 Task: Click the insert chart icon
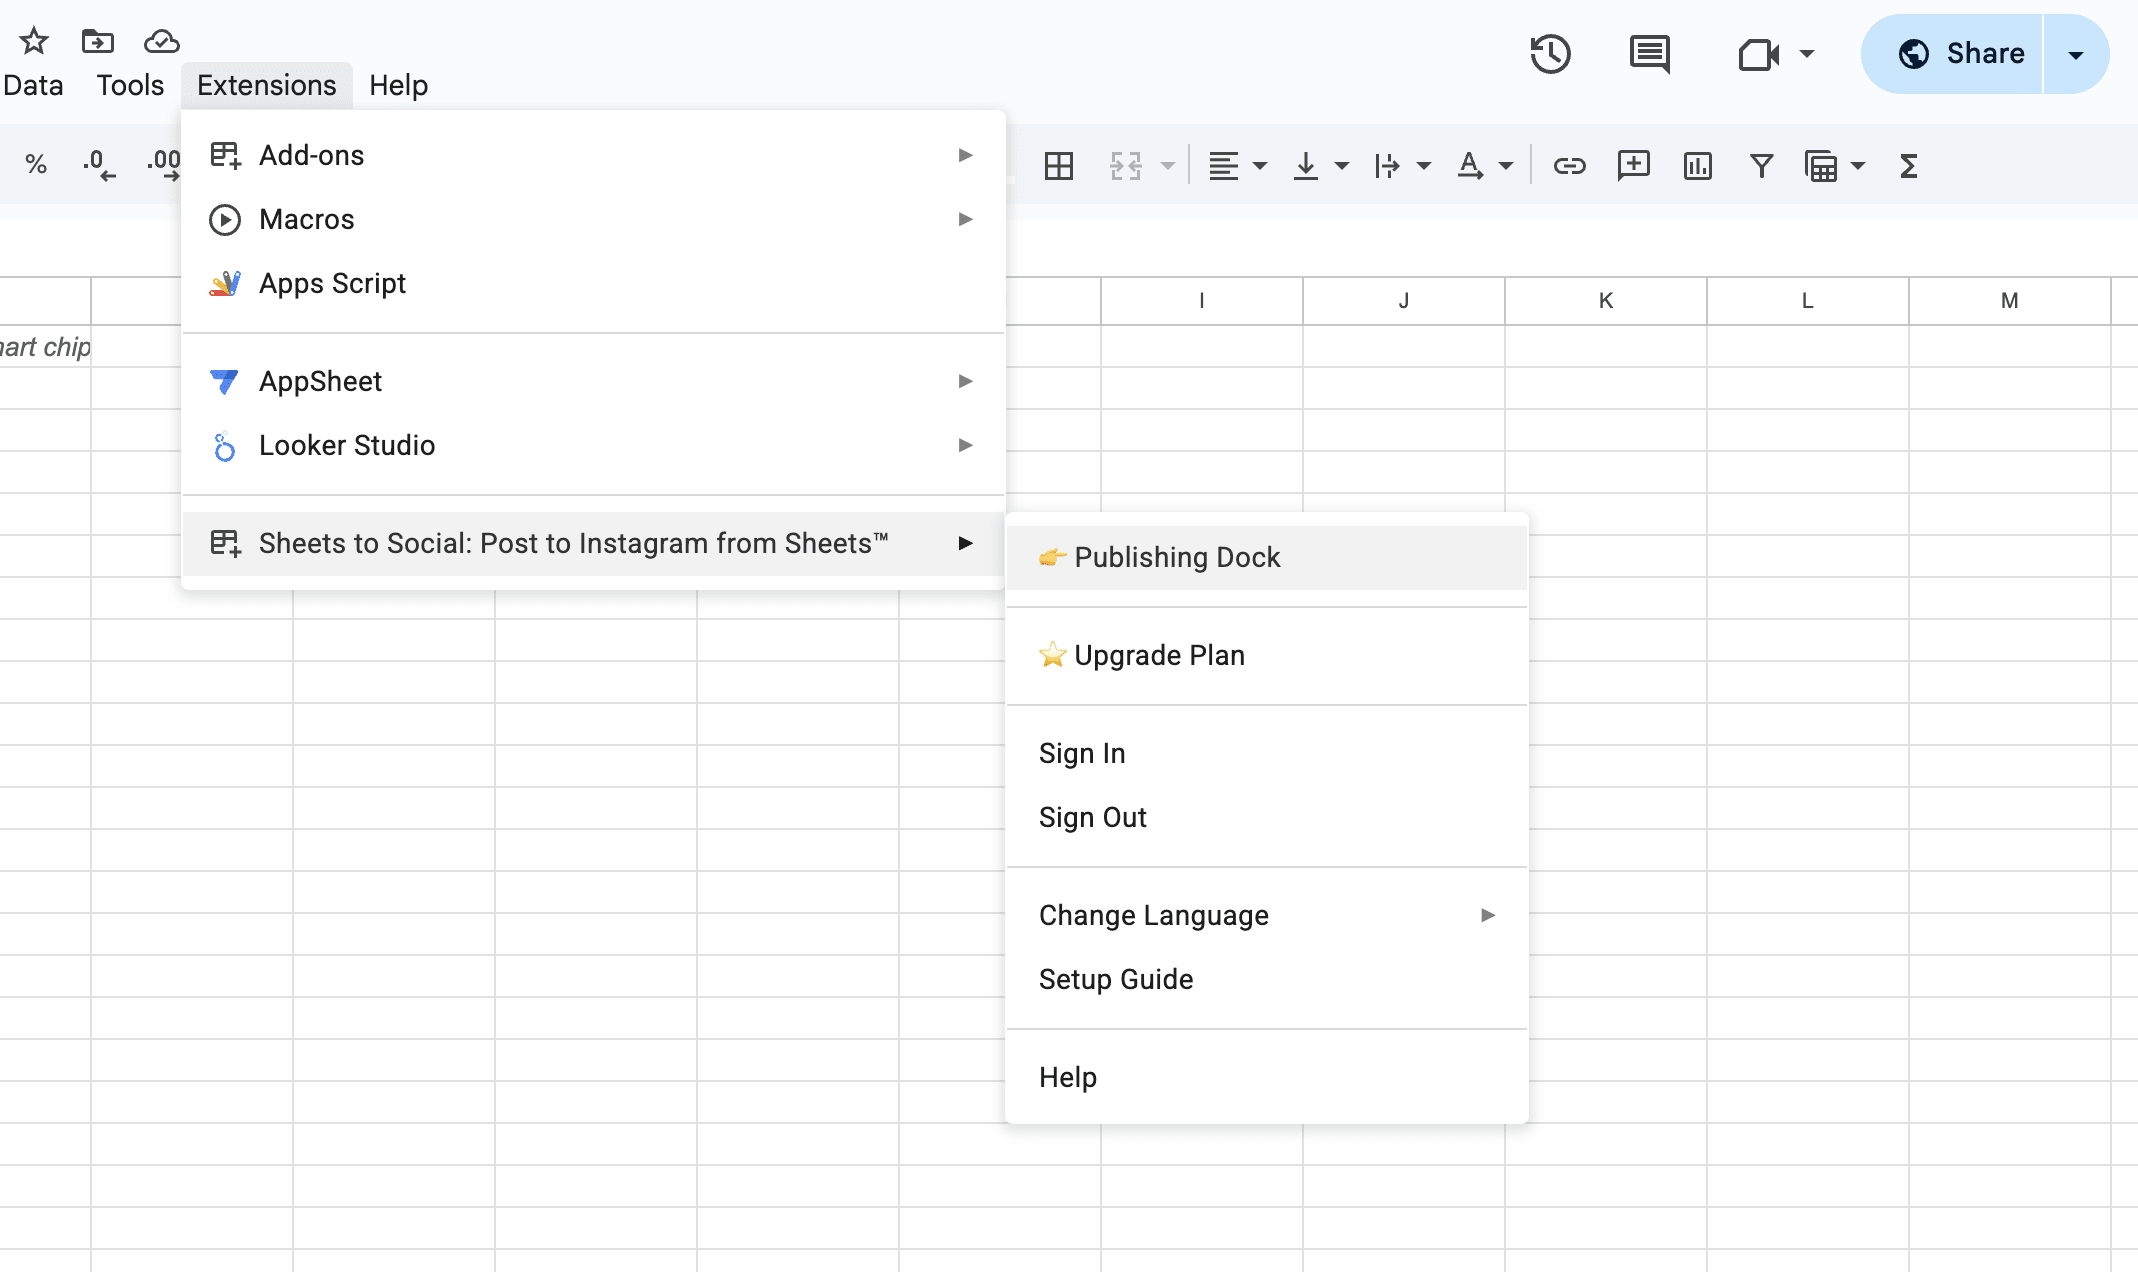[1697, 166]
